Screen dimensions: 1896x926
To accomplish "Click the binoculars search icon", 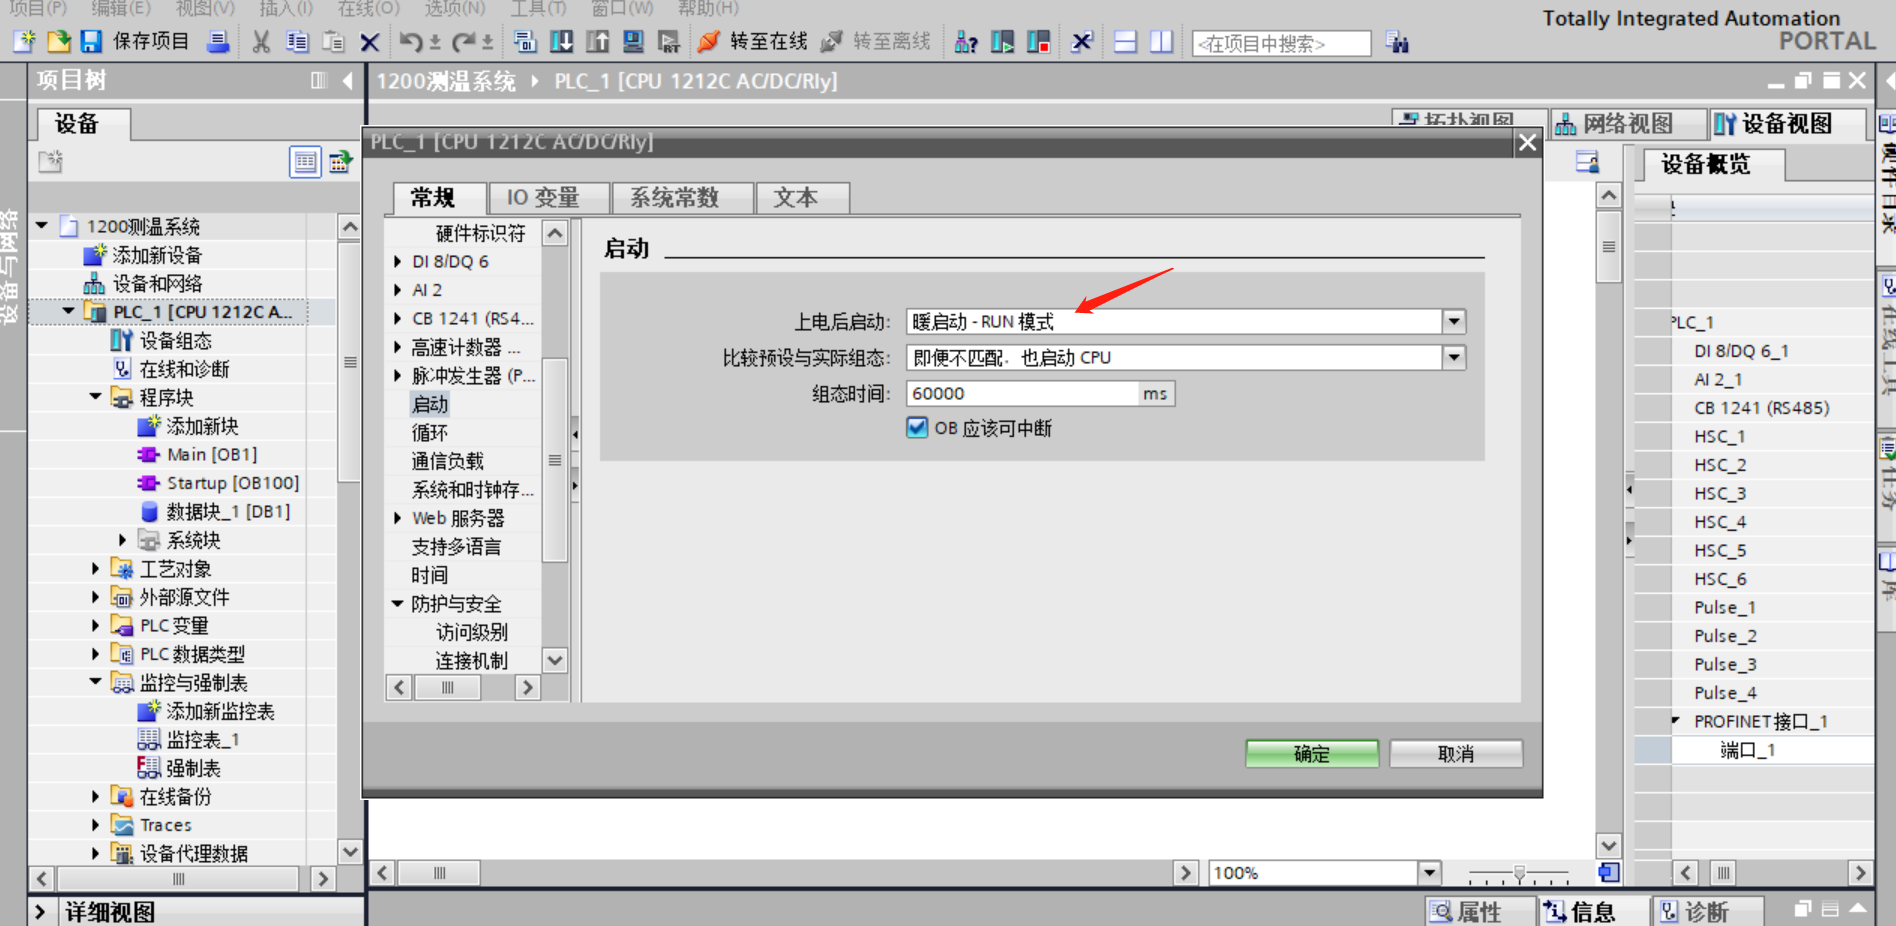I will tap(1398, 42).
